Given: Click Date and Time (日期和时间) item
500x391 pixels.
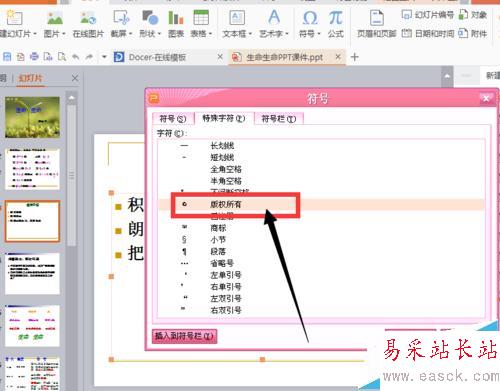Looking at the screenshot, I should point(428,33).
